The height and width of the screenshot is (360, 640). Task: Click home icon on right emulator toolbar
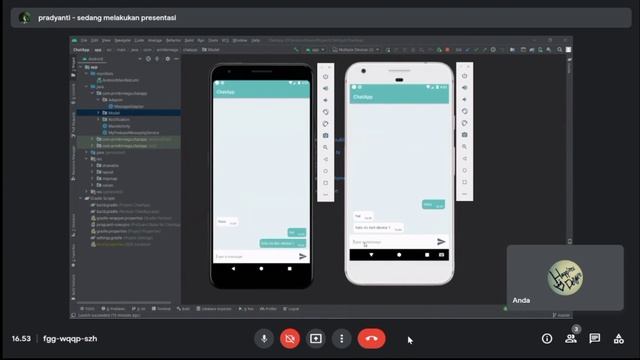464,170
